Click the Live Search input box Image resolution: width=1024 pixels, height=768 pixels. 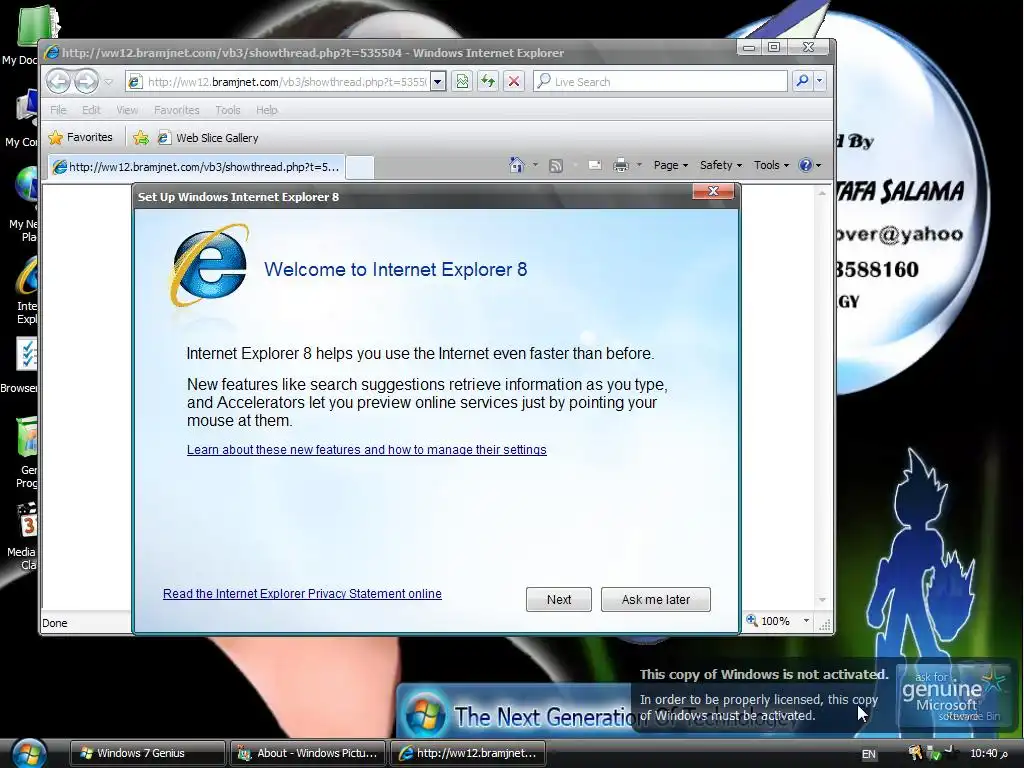(x=660, y=82)
